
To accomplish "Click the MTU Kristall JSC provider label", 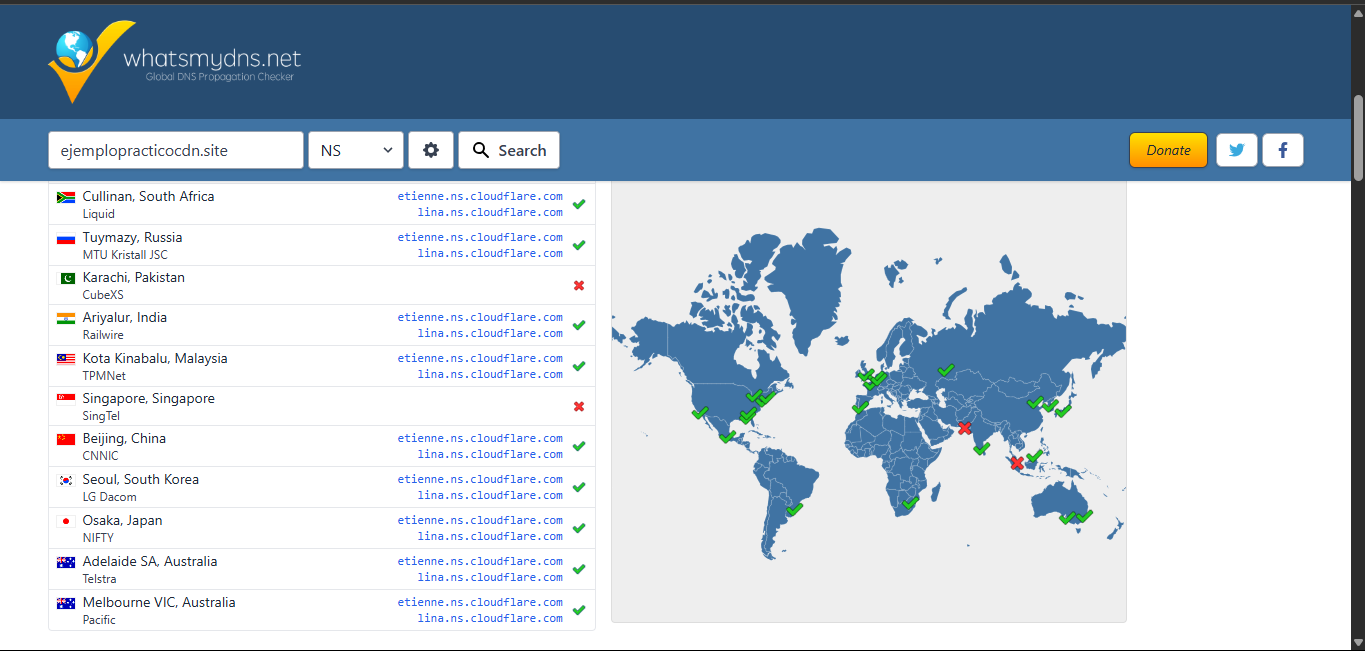I will pyautogui.click(x=125, y=255).
